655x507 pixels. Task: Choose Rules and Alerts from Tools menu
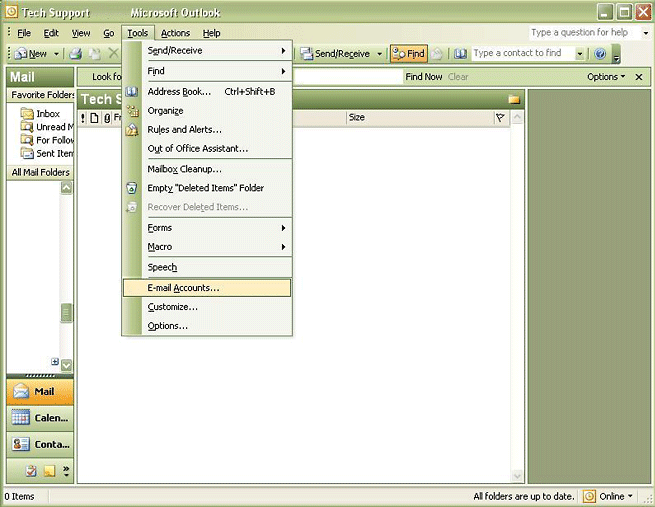coord(184,130)
